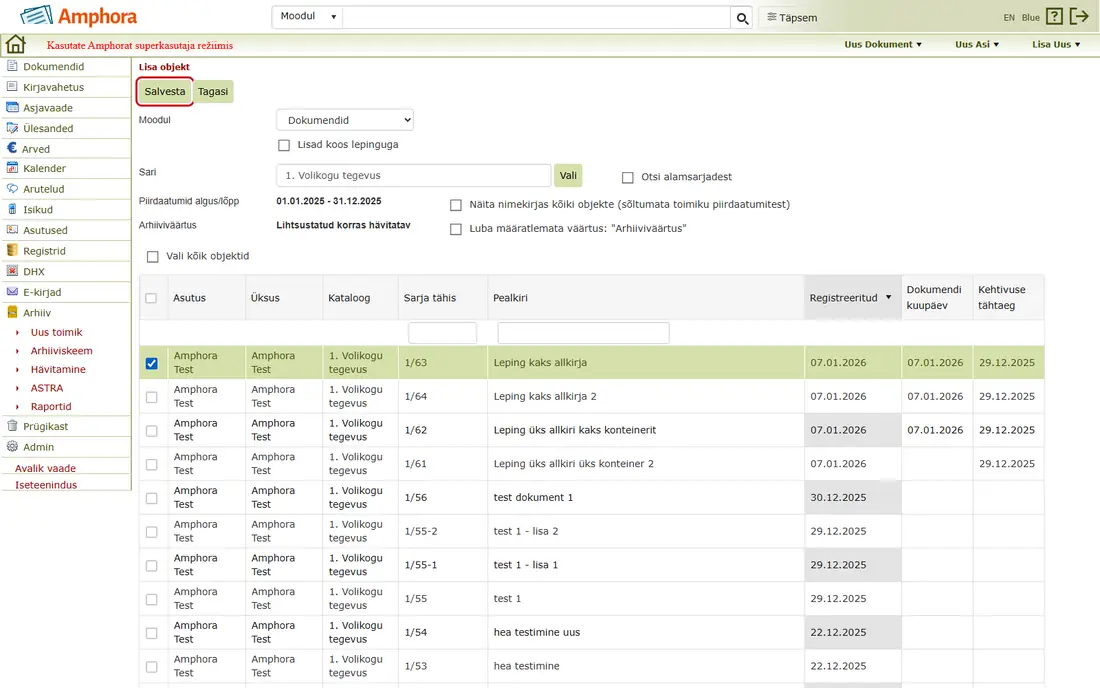Click the Tagasi button
Viewport: 1100px width, 688px height.
tap(213, 92)
